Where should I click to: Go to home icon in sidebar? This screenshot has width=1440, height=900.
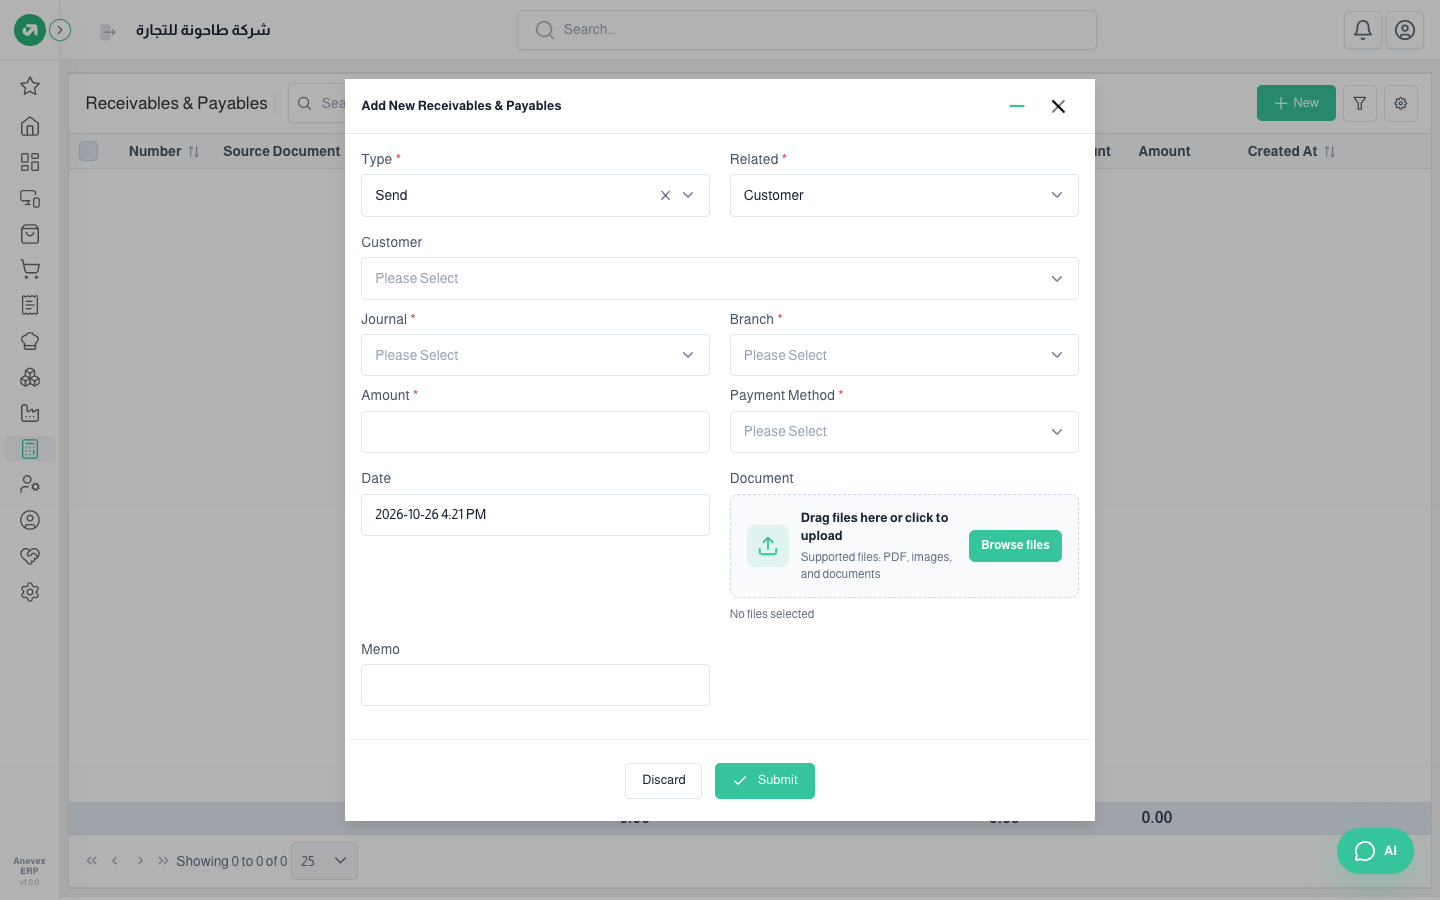coord(30,126)
